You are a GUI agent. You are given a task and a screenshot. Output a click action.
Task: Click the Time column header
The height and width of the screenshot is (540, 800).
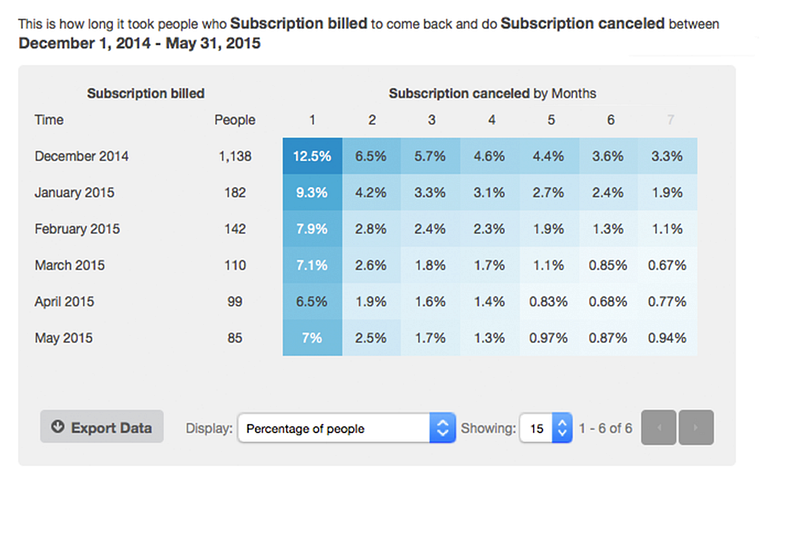[x=49, y=120]
